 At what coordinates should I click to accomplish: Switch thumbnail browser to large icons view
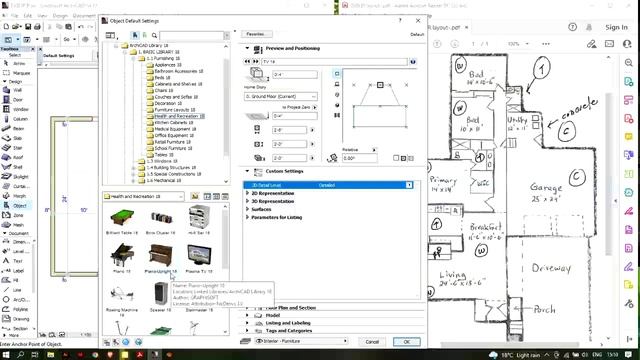(207, 197)
